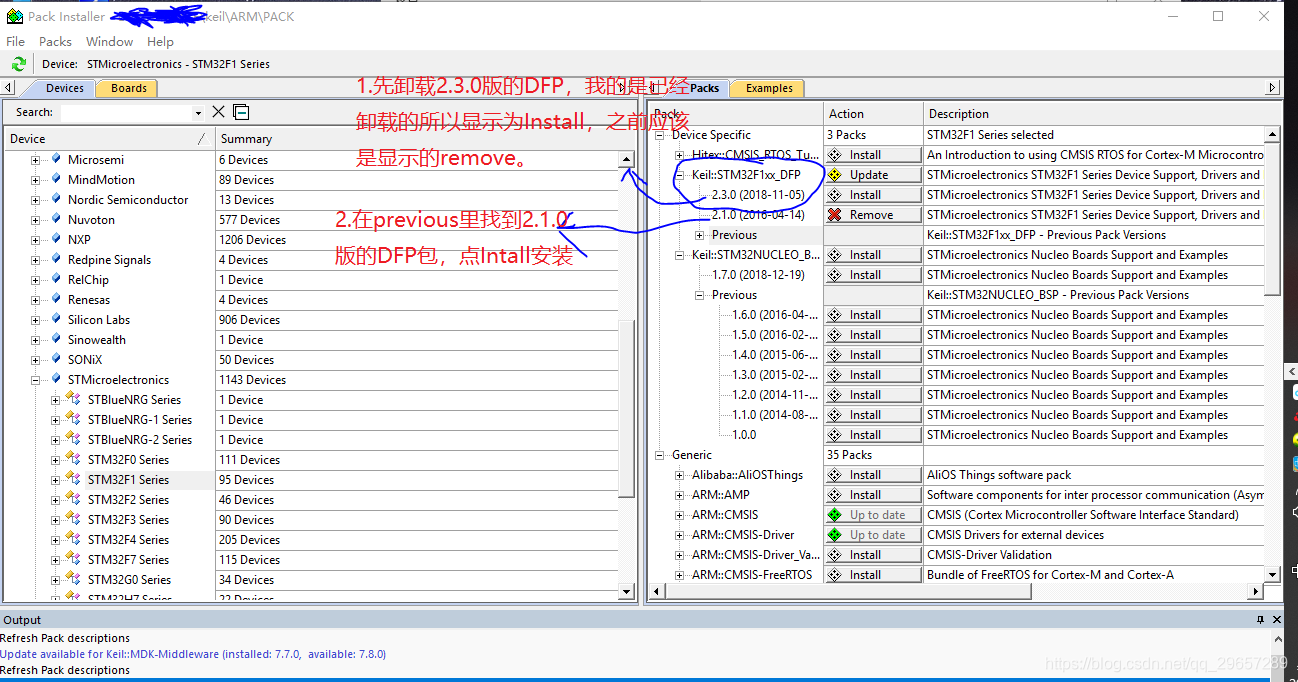Switch to the Examples tab

(x=769, y=88)
